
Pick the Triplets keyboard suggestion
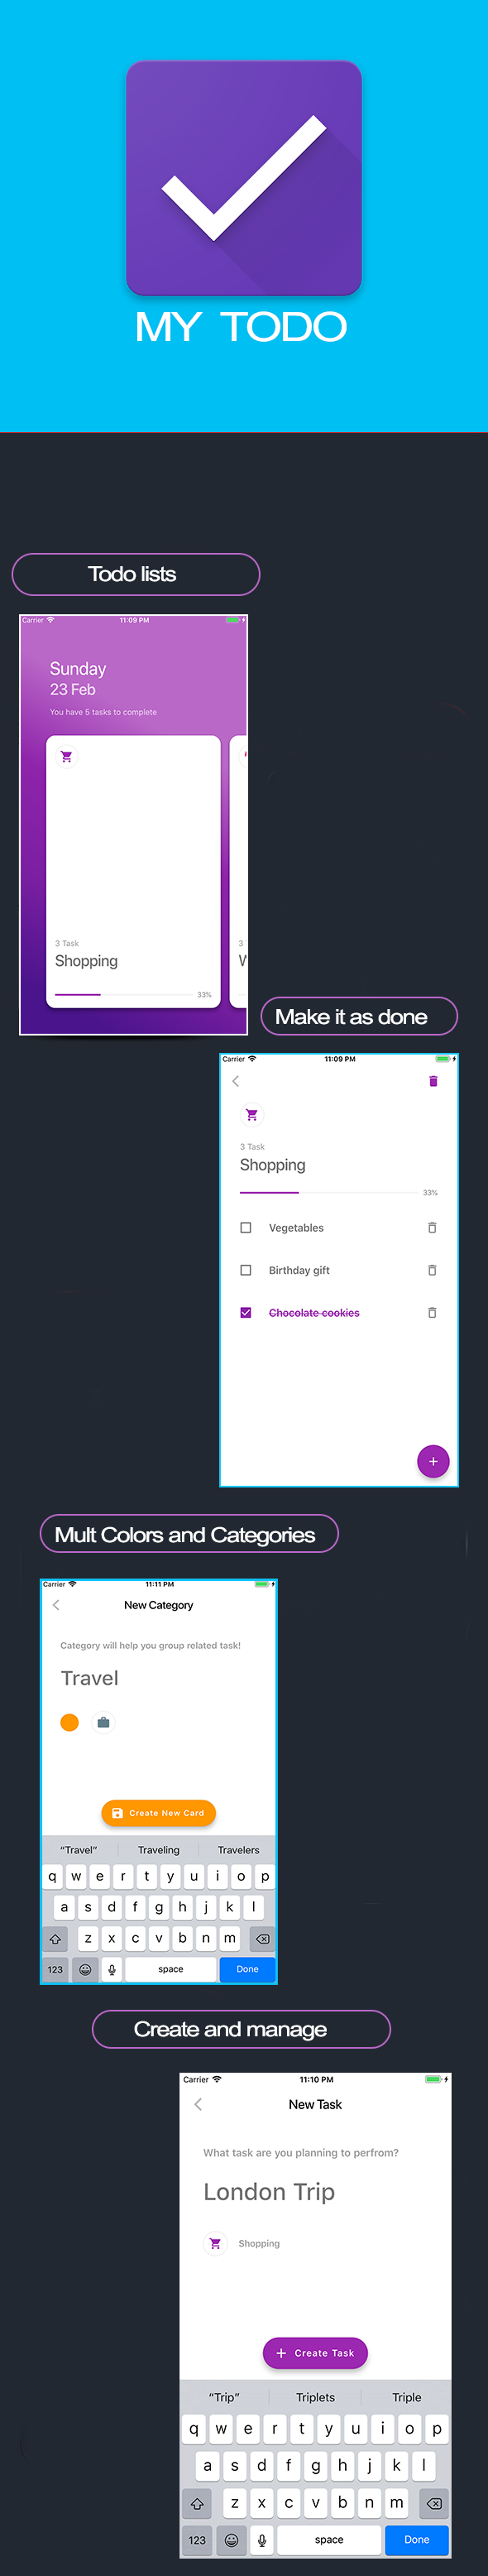coord(316,2397)
